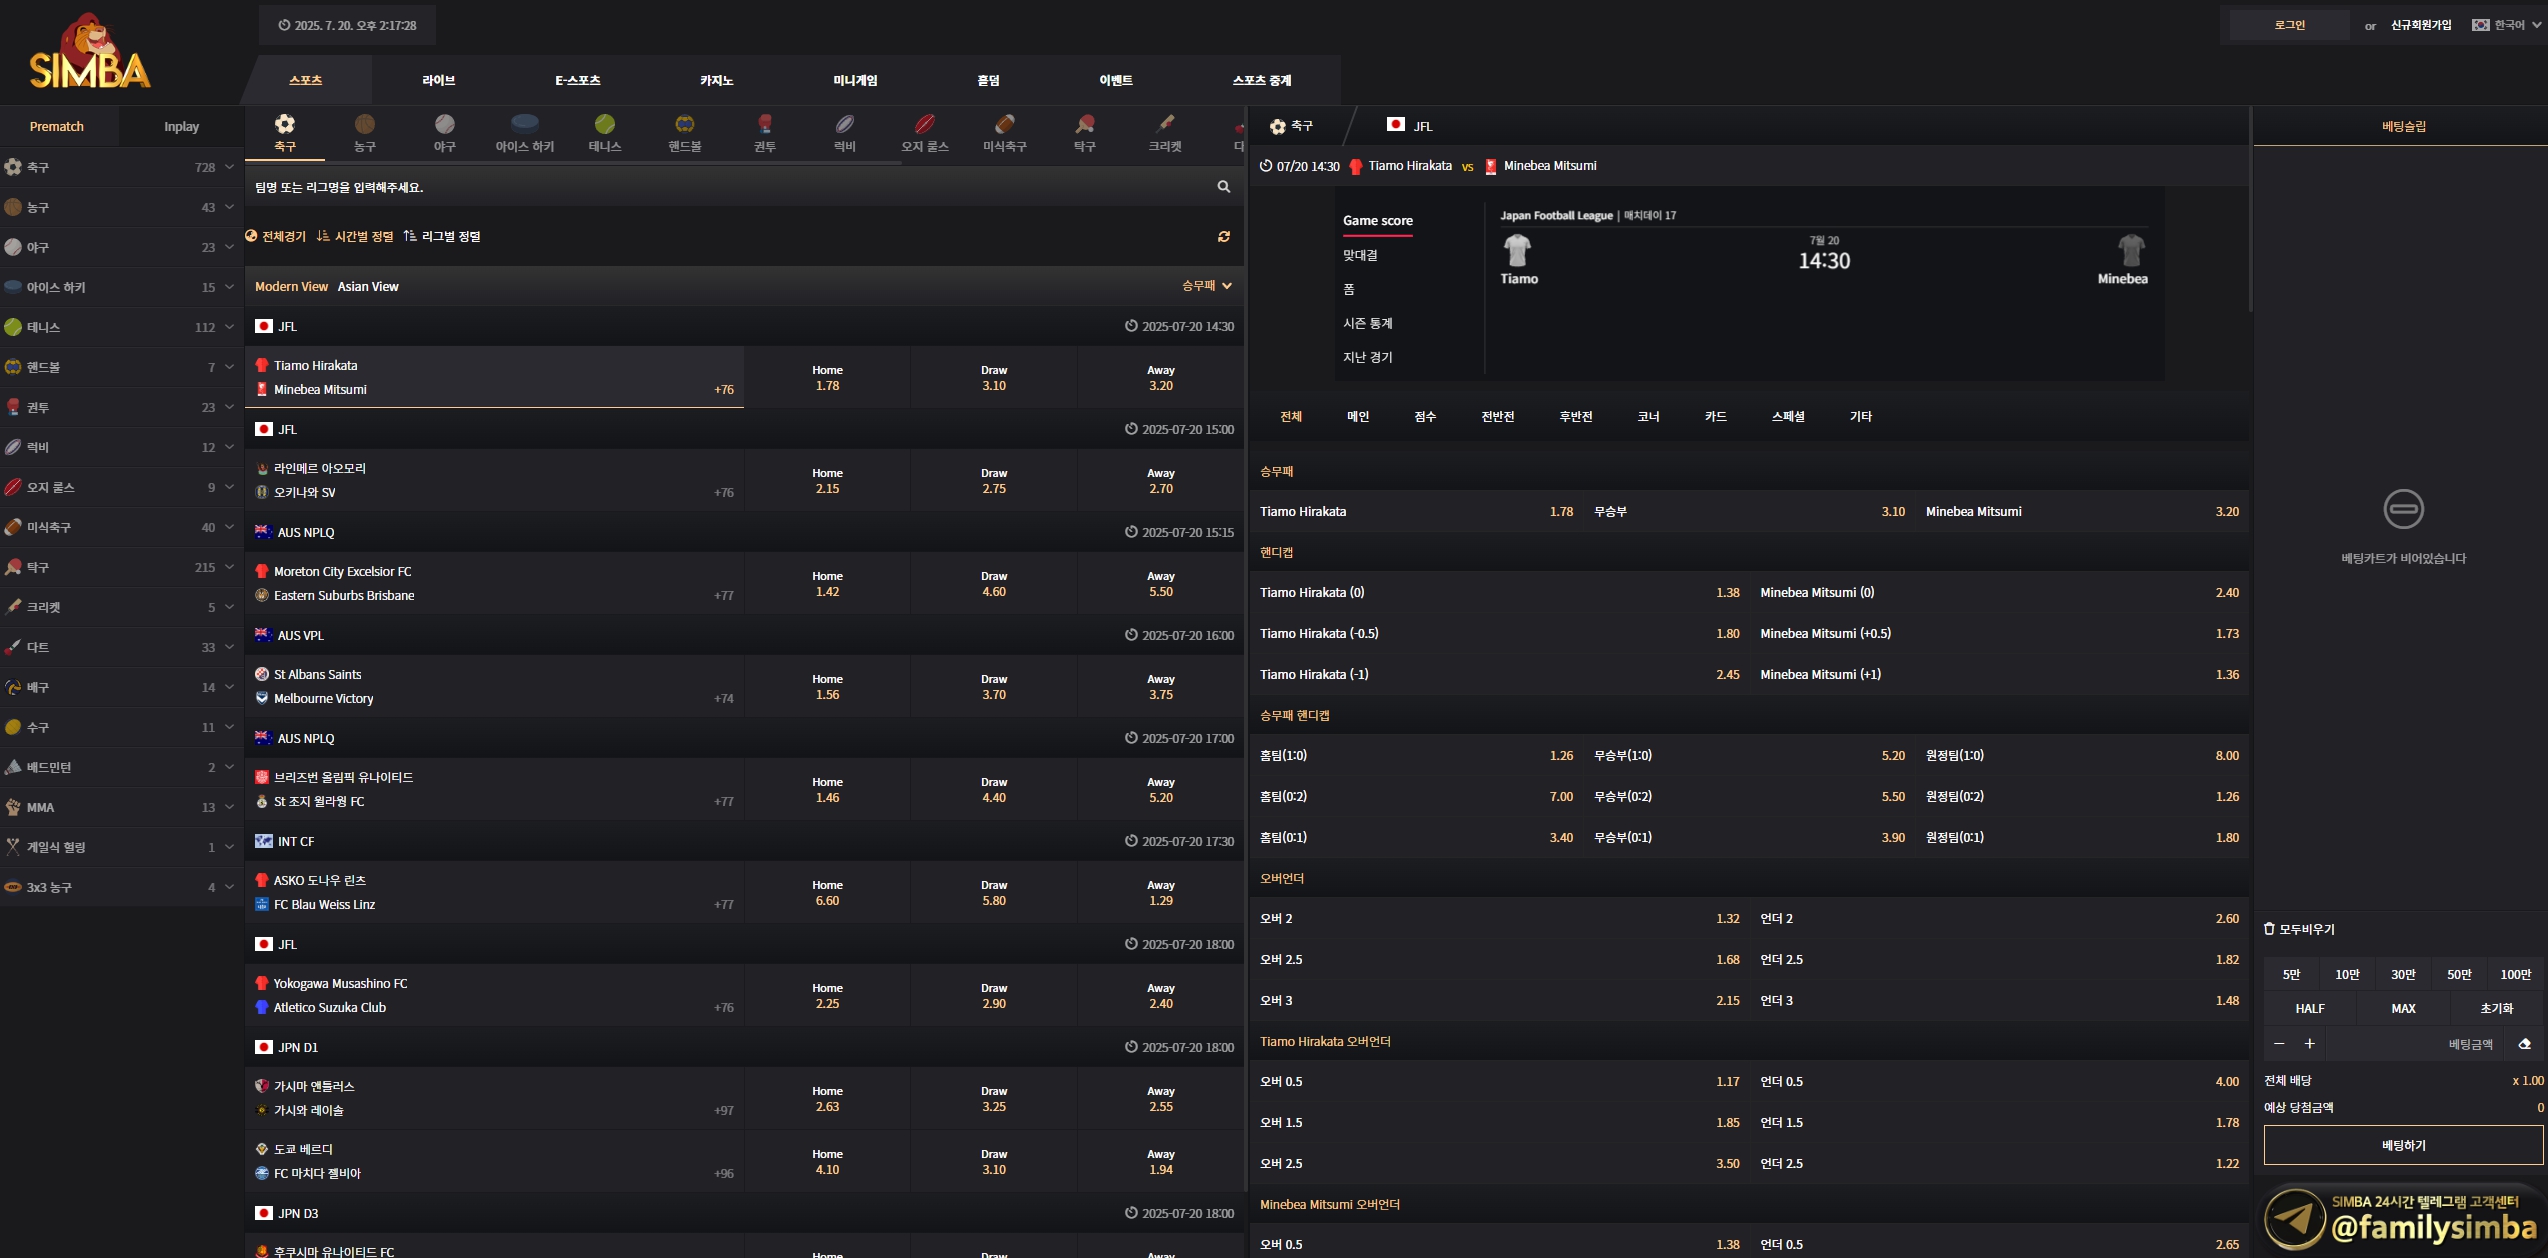Open the 미니게임 main menu tab
The width and height of the screenshot is (2548, 1258).
(855, 80)
